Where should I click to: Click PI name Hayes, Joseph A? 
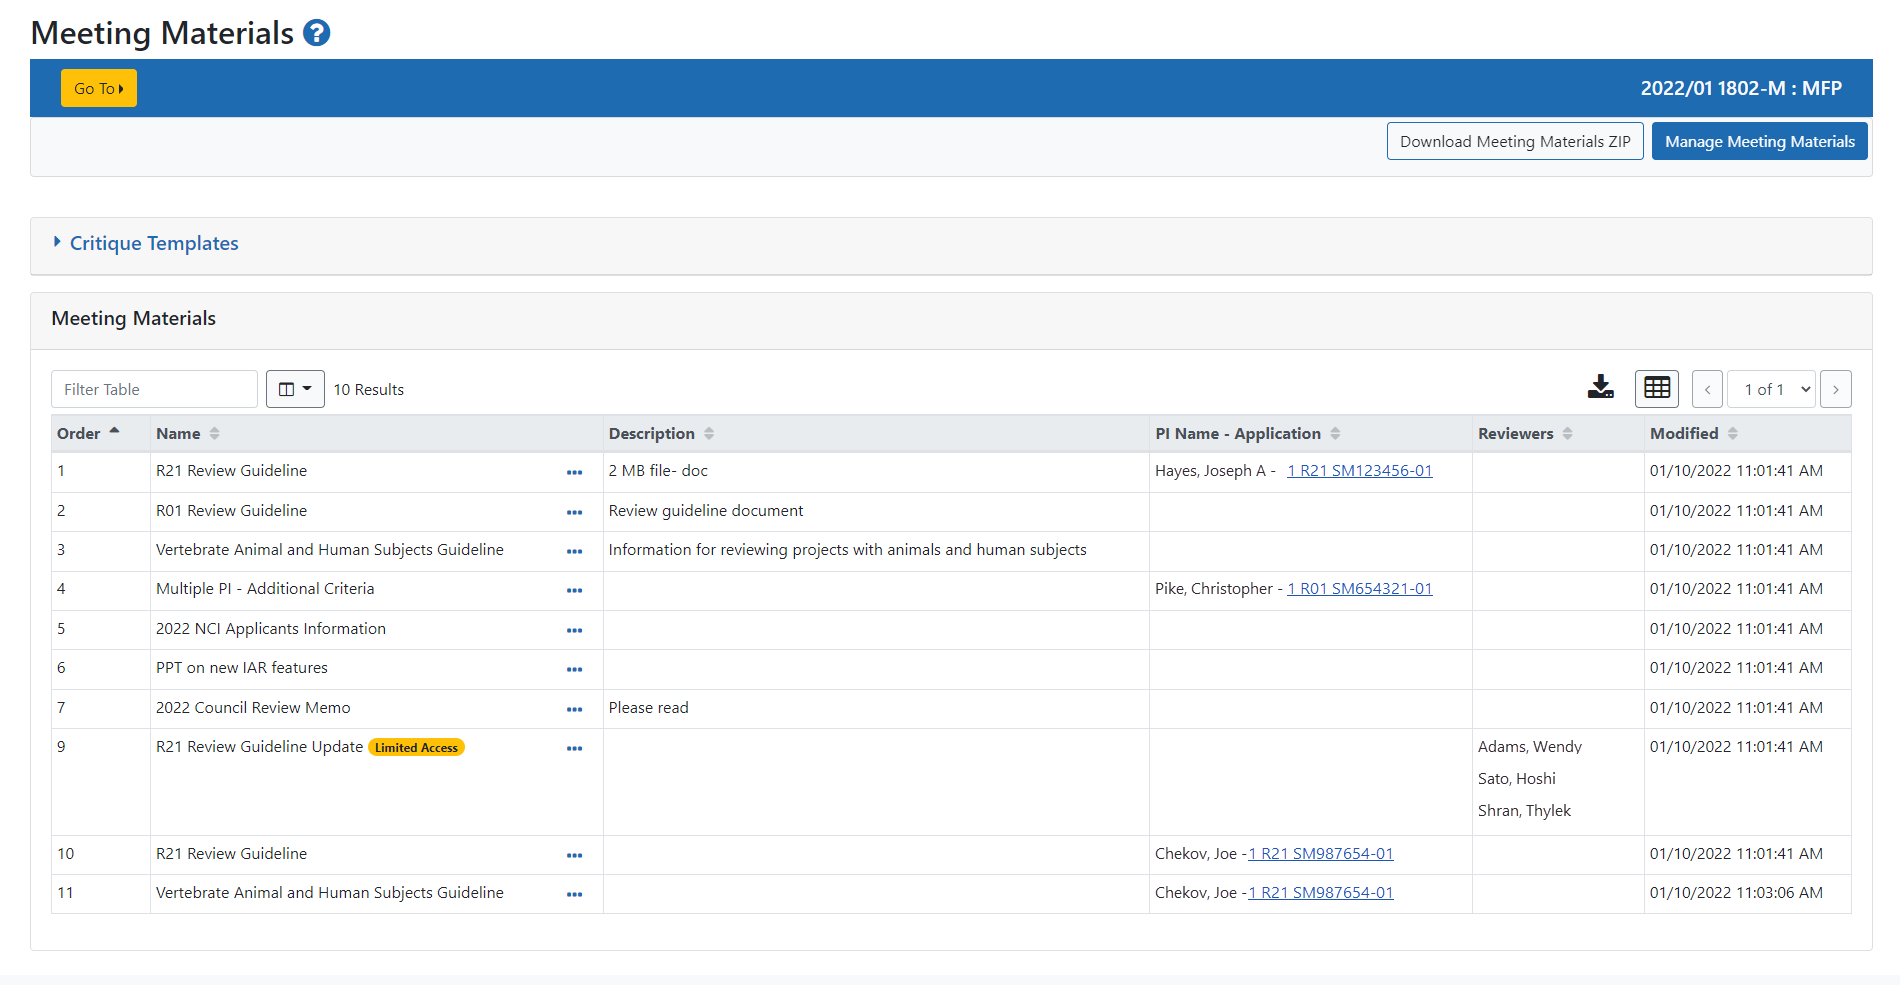click(x=1210, y=470)
